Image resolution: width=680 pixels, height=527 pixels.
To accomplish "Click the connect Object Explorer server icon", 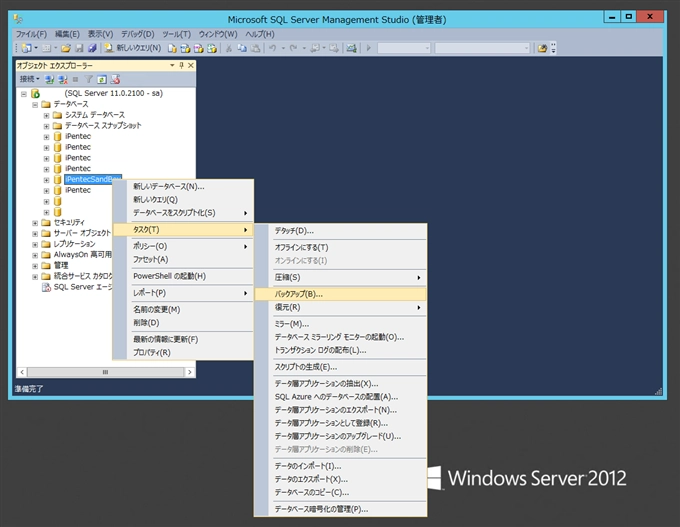I will pyautogui.click(x=49, y=79).
